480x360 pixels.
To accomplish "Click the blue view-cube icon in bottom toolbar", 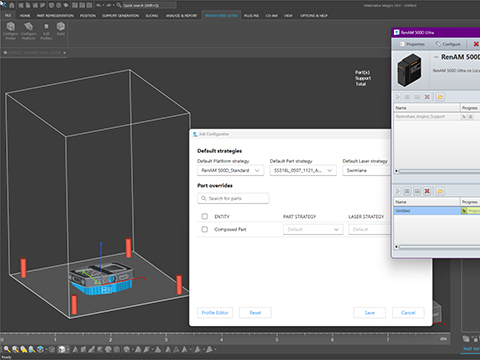I will click(x=40, y=349).
